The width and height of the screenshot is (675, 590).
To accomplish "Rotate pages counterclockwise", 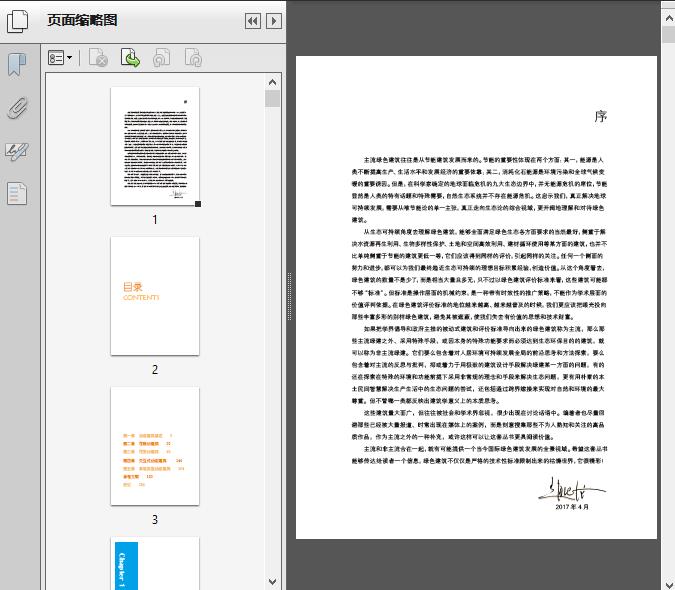I will pyautogui.click(x=161, y=58).
